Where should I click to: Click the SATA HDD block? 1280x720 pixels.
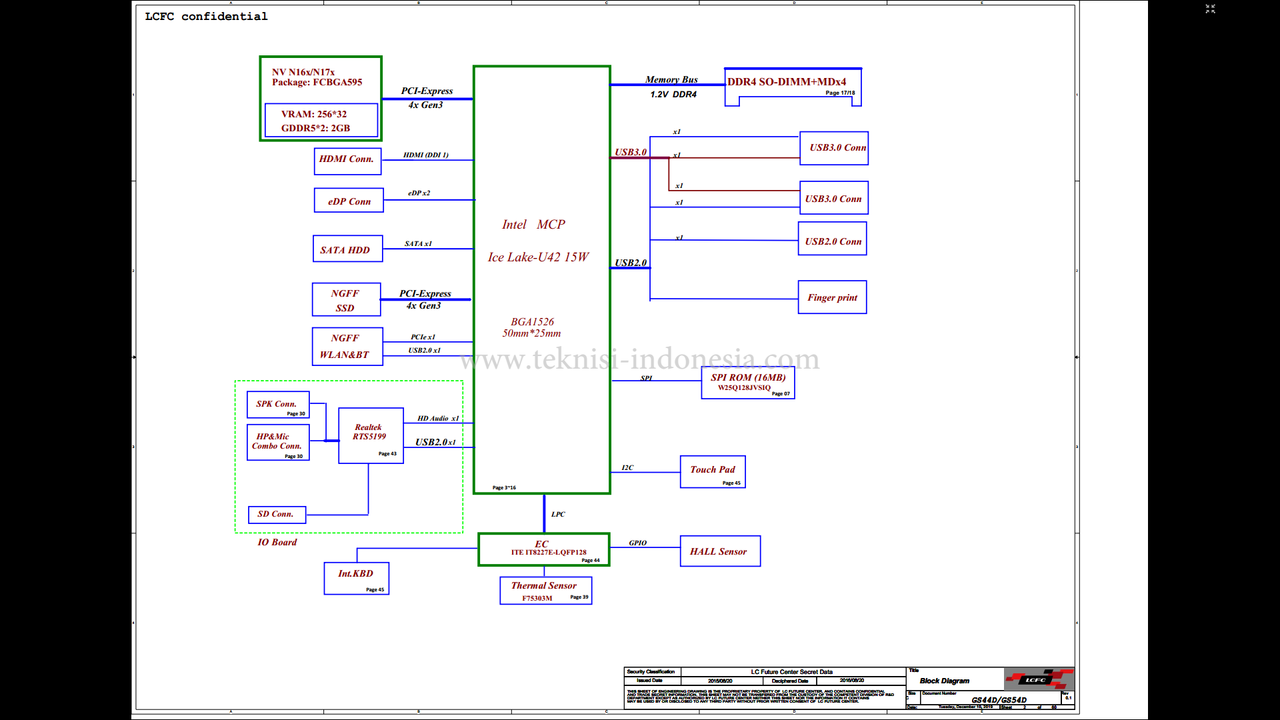tap(347, 250)
